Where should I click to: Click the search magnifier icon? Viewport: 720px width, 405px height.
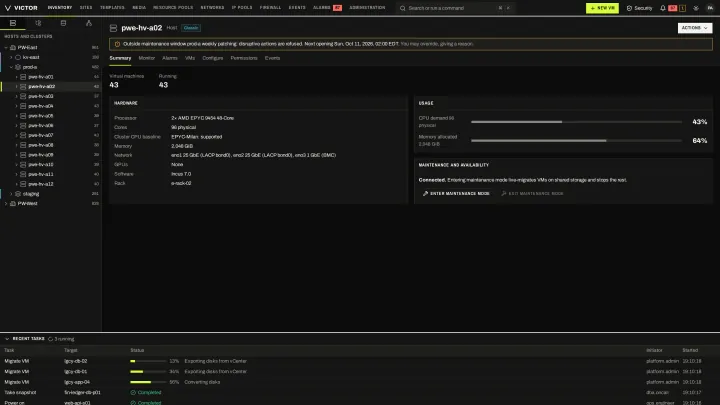pos(403,8)
